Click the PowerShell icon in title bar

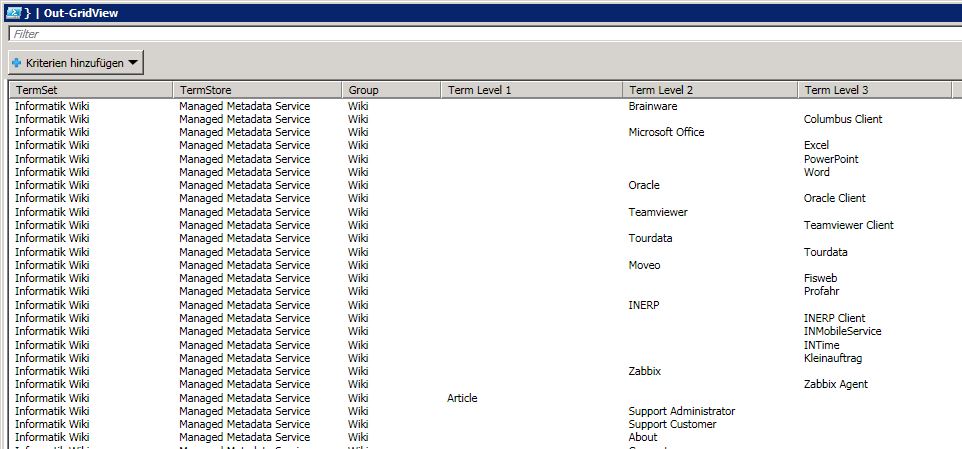13,12
